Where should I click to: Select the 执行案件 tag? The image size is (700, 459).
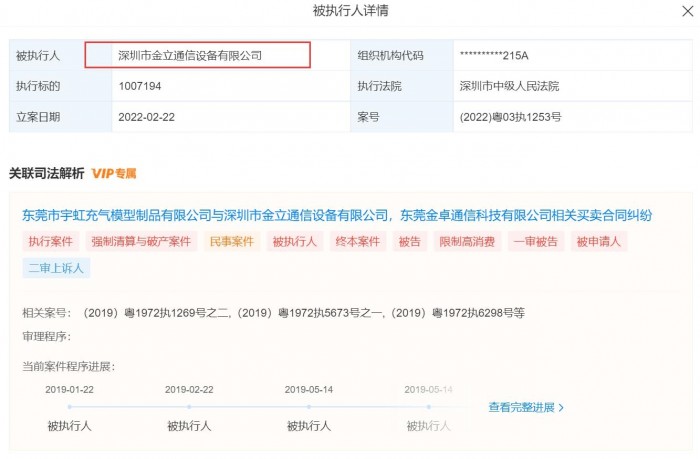[x=50, y=242]
